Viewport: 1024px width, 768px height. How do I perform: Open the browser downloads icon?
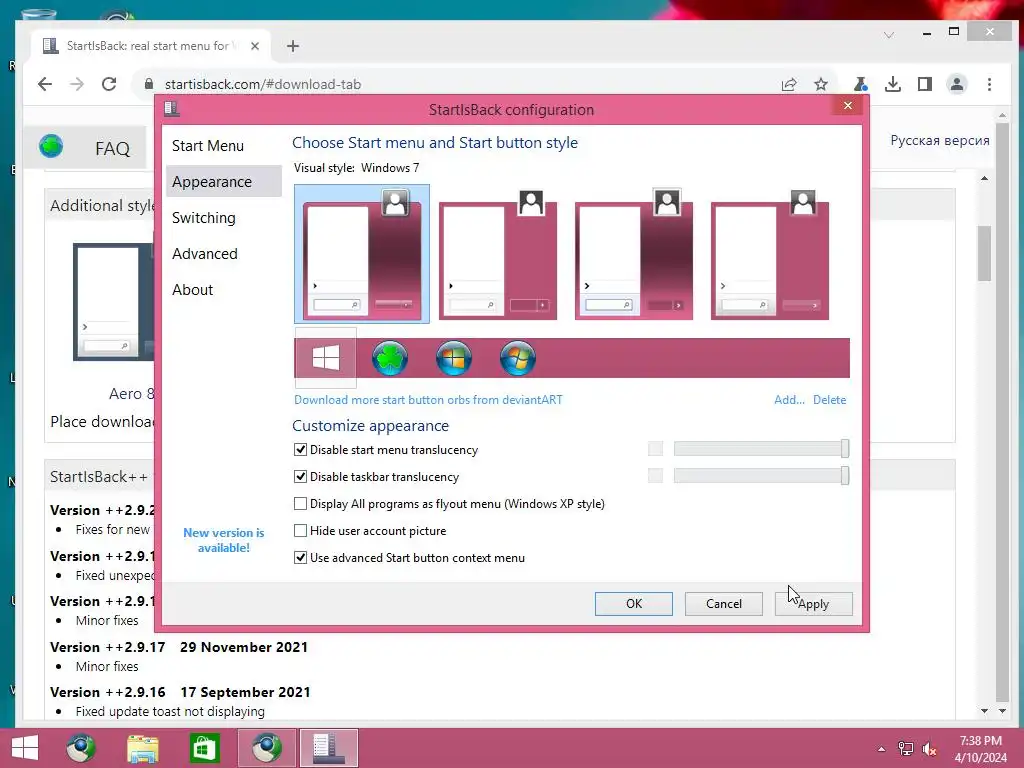pyautogui.click(x=893, y=84)
